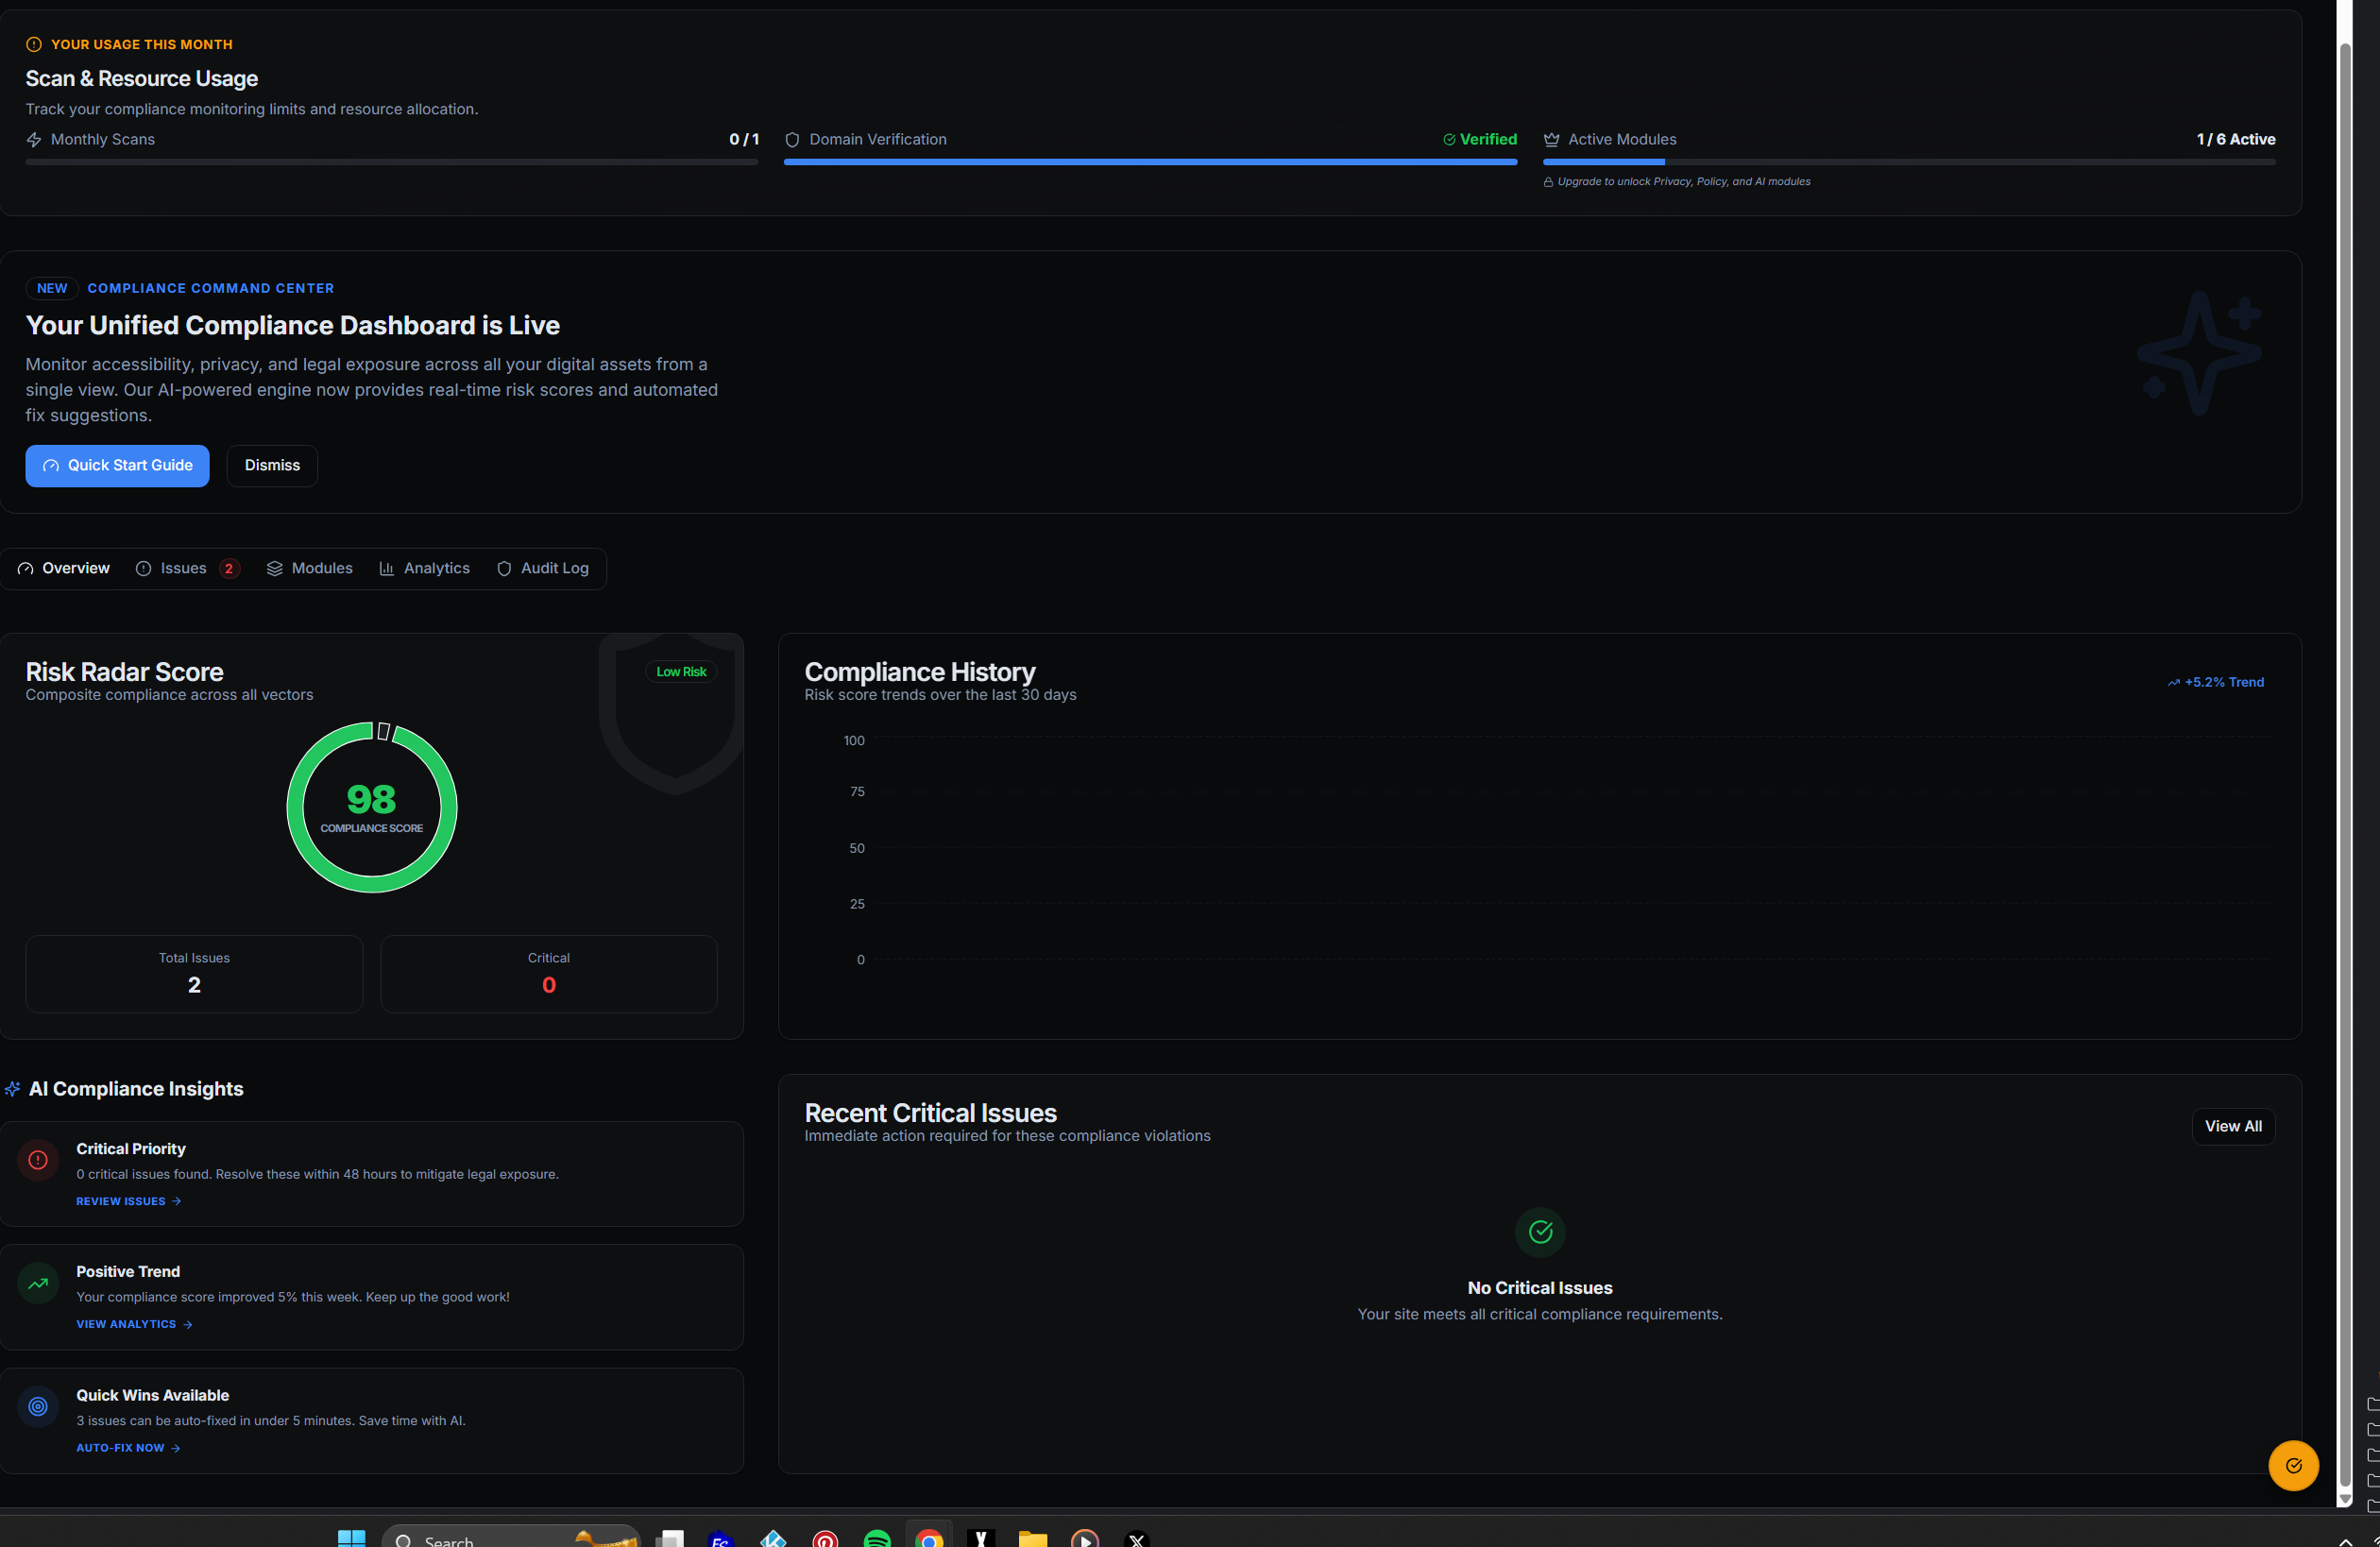Switch to the Issues tab
The image size is (2380, 1547).
click(x=185, y=568)
